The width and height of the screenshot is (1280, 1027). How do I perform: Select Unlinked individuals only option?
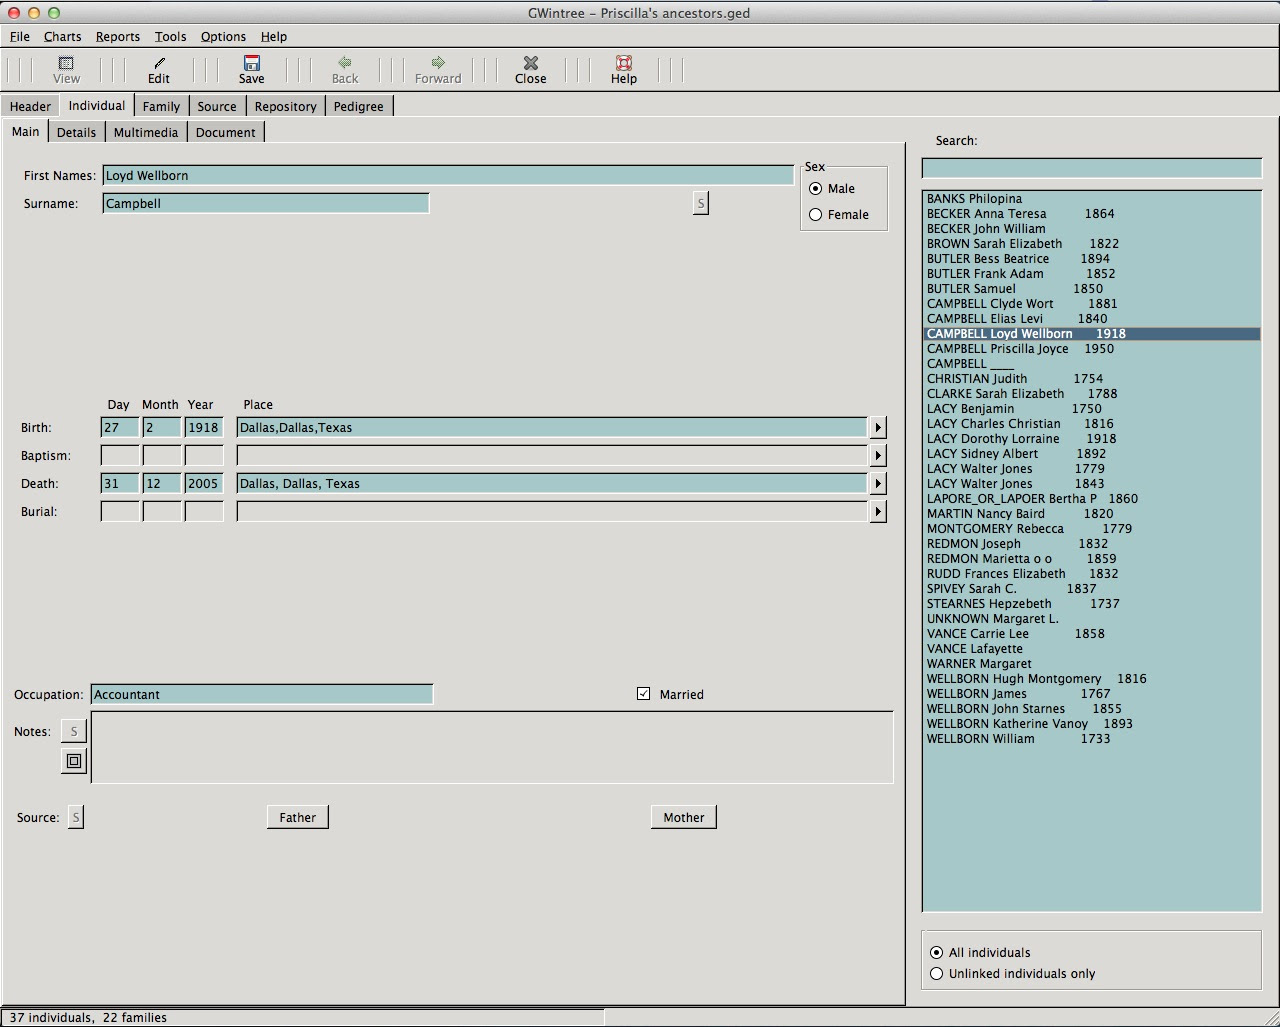tap(937, 974)
